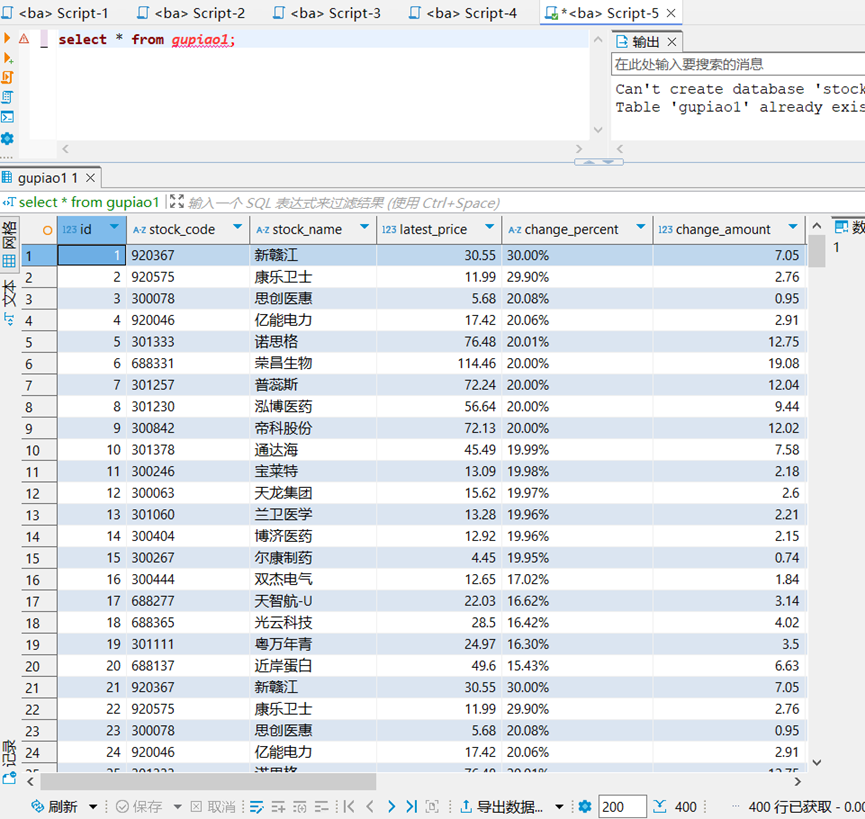Switch to the 文本 text view side tab
Image resolution: width=865 pixels, height=819 pixels.
(9, 301)
